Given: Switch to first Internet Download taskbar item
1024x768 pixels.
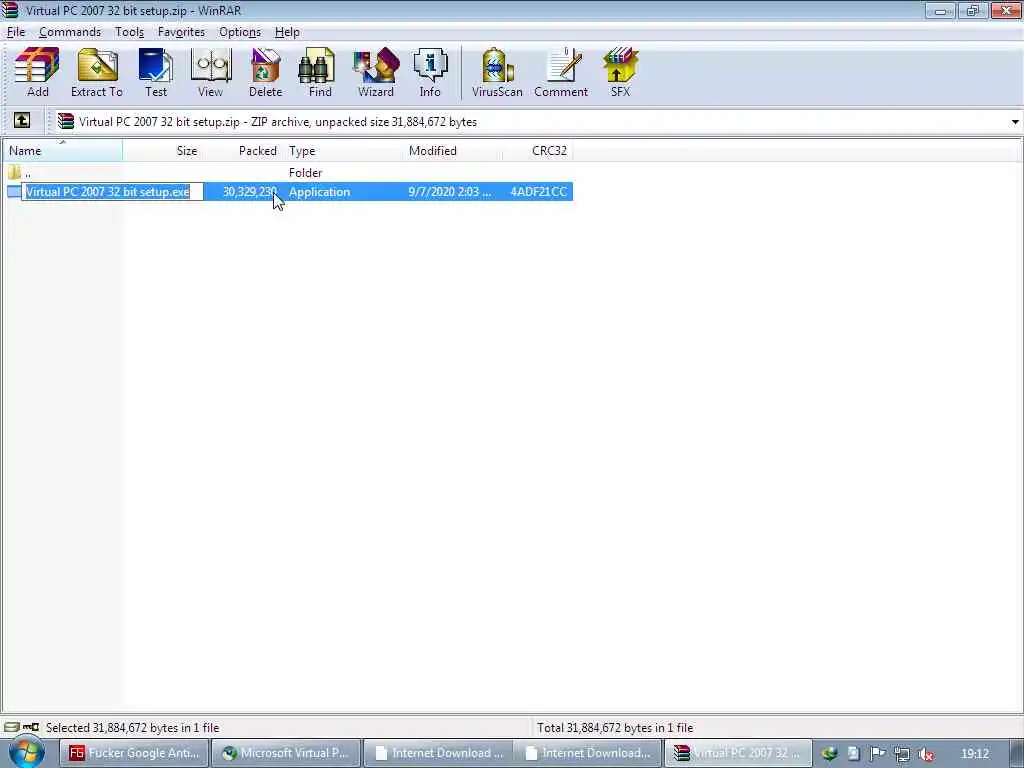Looking at the screenshot, I should coord(438,753).
